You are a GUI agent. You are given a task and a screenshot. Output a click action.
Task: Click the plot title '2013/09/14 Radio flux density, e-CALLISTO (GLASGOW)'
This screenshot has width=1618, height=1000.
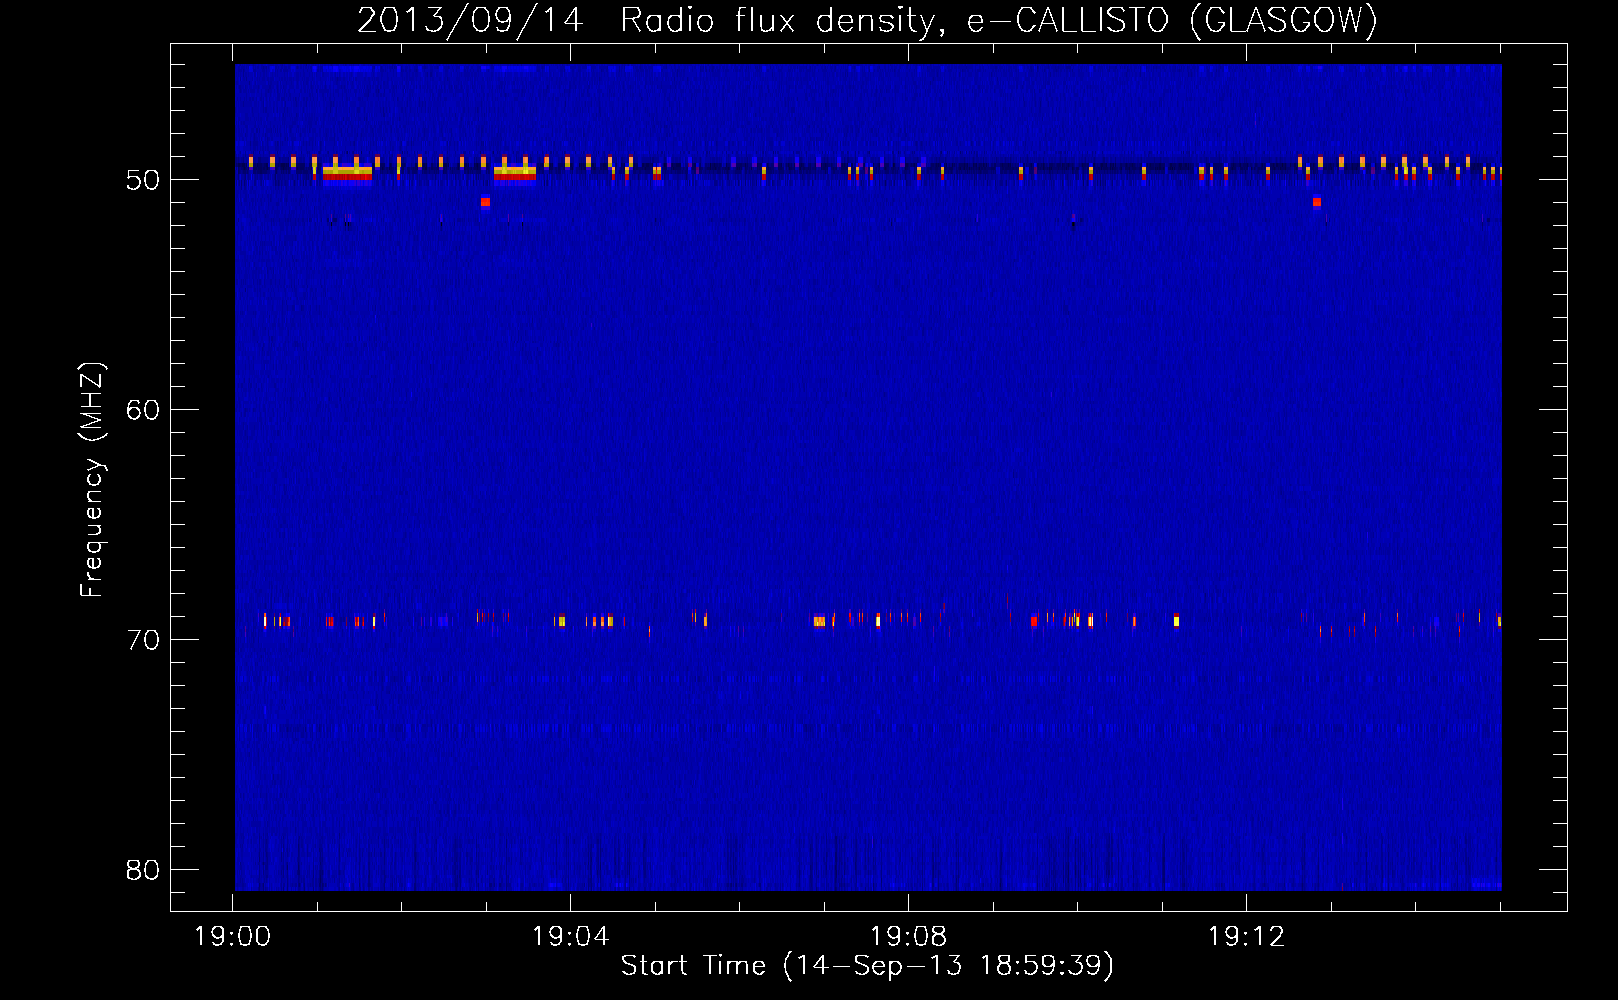(x=867, y=20)
